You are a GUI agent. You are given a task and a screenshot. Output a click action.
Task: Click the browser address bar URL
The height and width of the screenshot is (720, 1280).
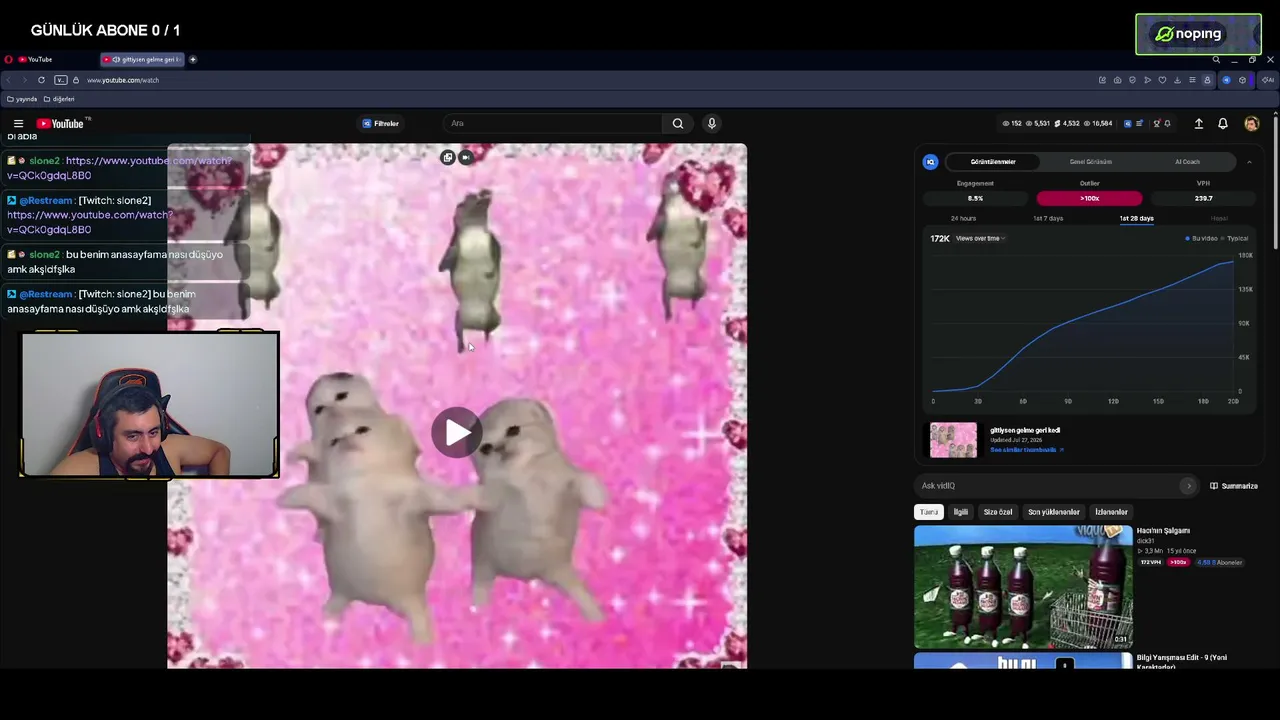point(123,80)
